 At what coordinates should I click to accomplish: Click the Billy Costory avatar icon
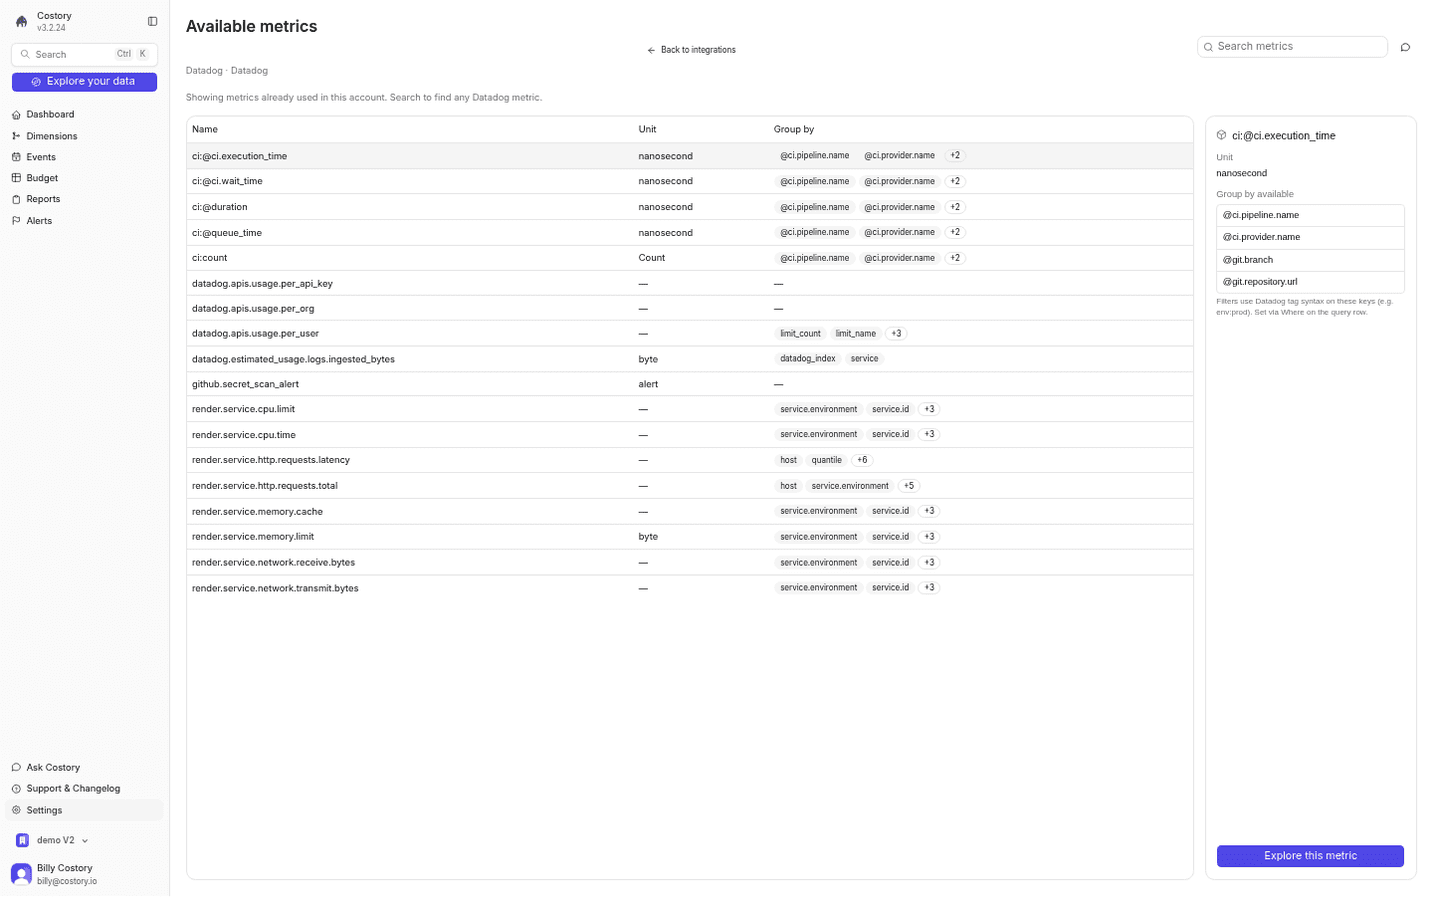pyautogui.click(x=21, y=874)
